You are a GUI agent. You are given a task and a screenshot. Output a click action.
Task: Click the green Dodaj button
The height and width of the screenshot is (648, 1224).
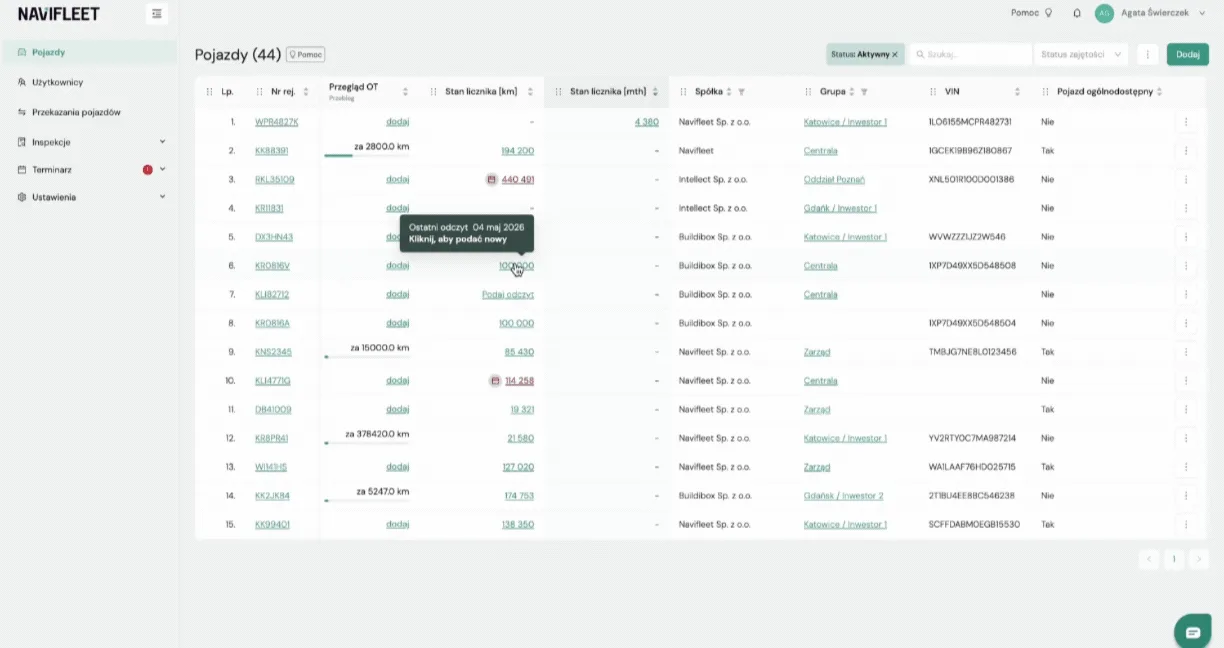point(1188,54)
